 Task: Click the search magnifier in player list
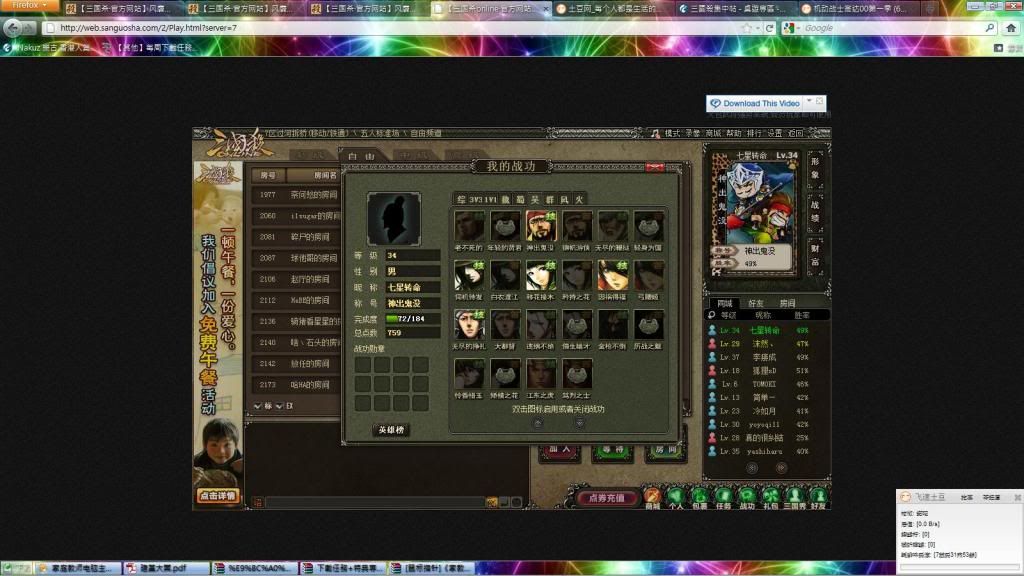[712, 315]
